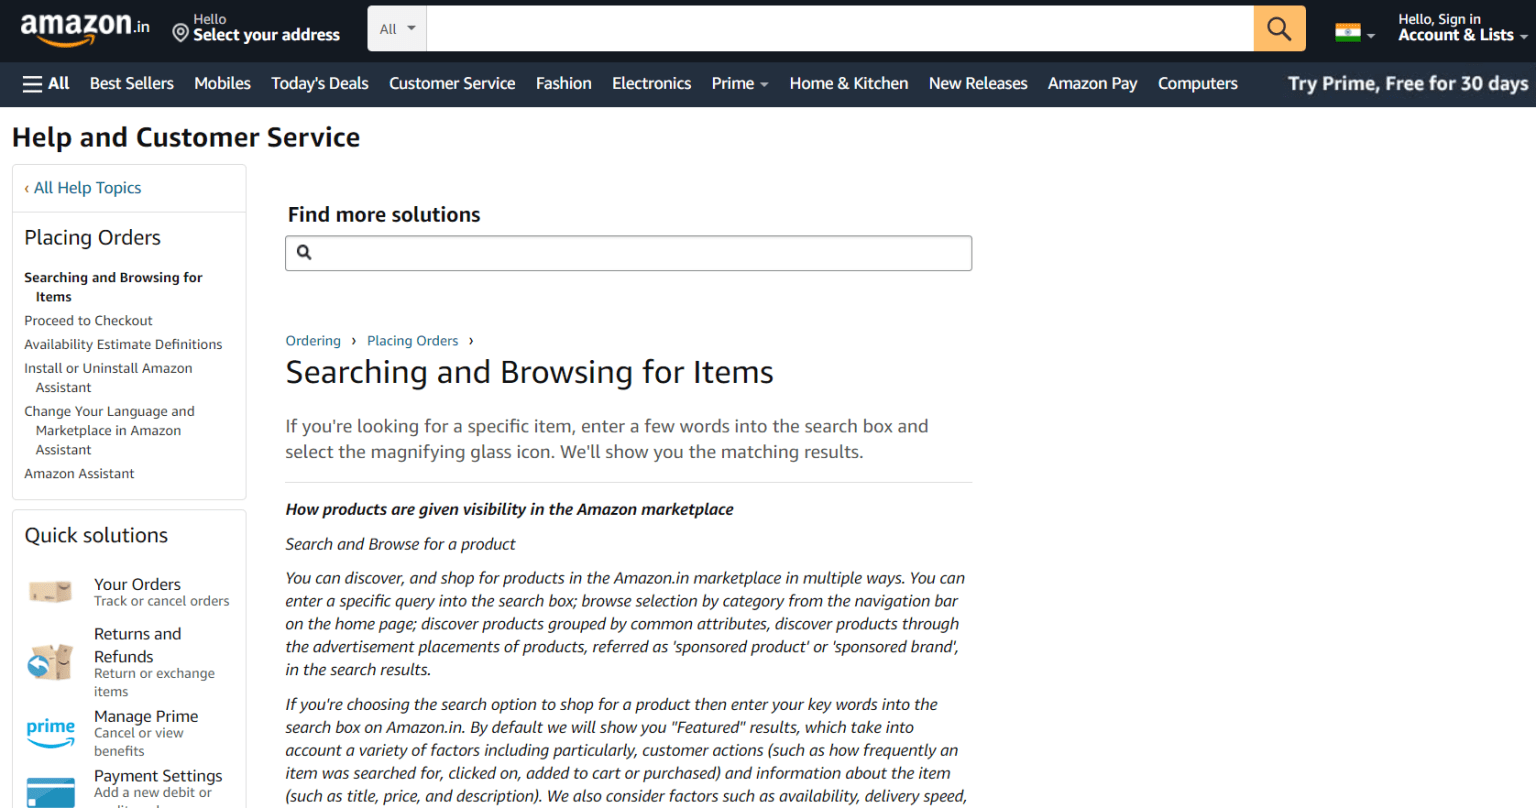
Task: Open the All search category dropdown
Action: click(x=397, y=29)
